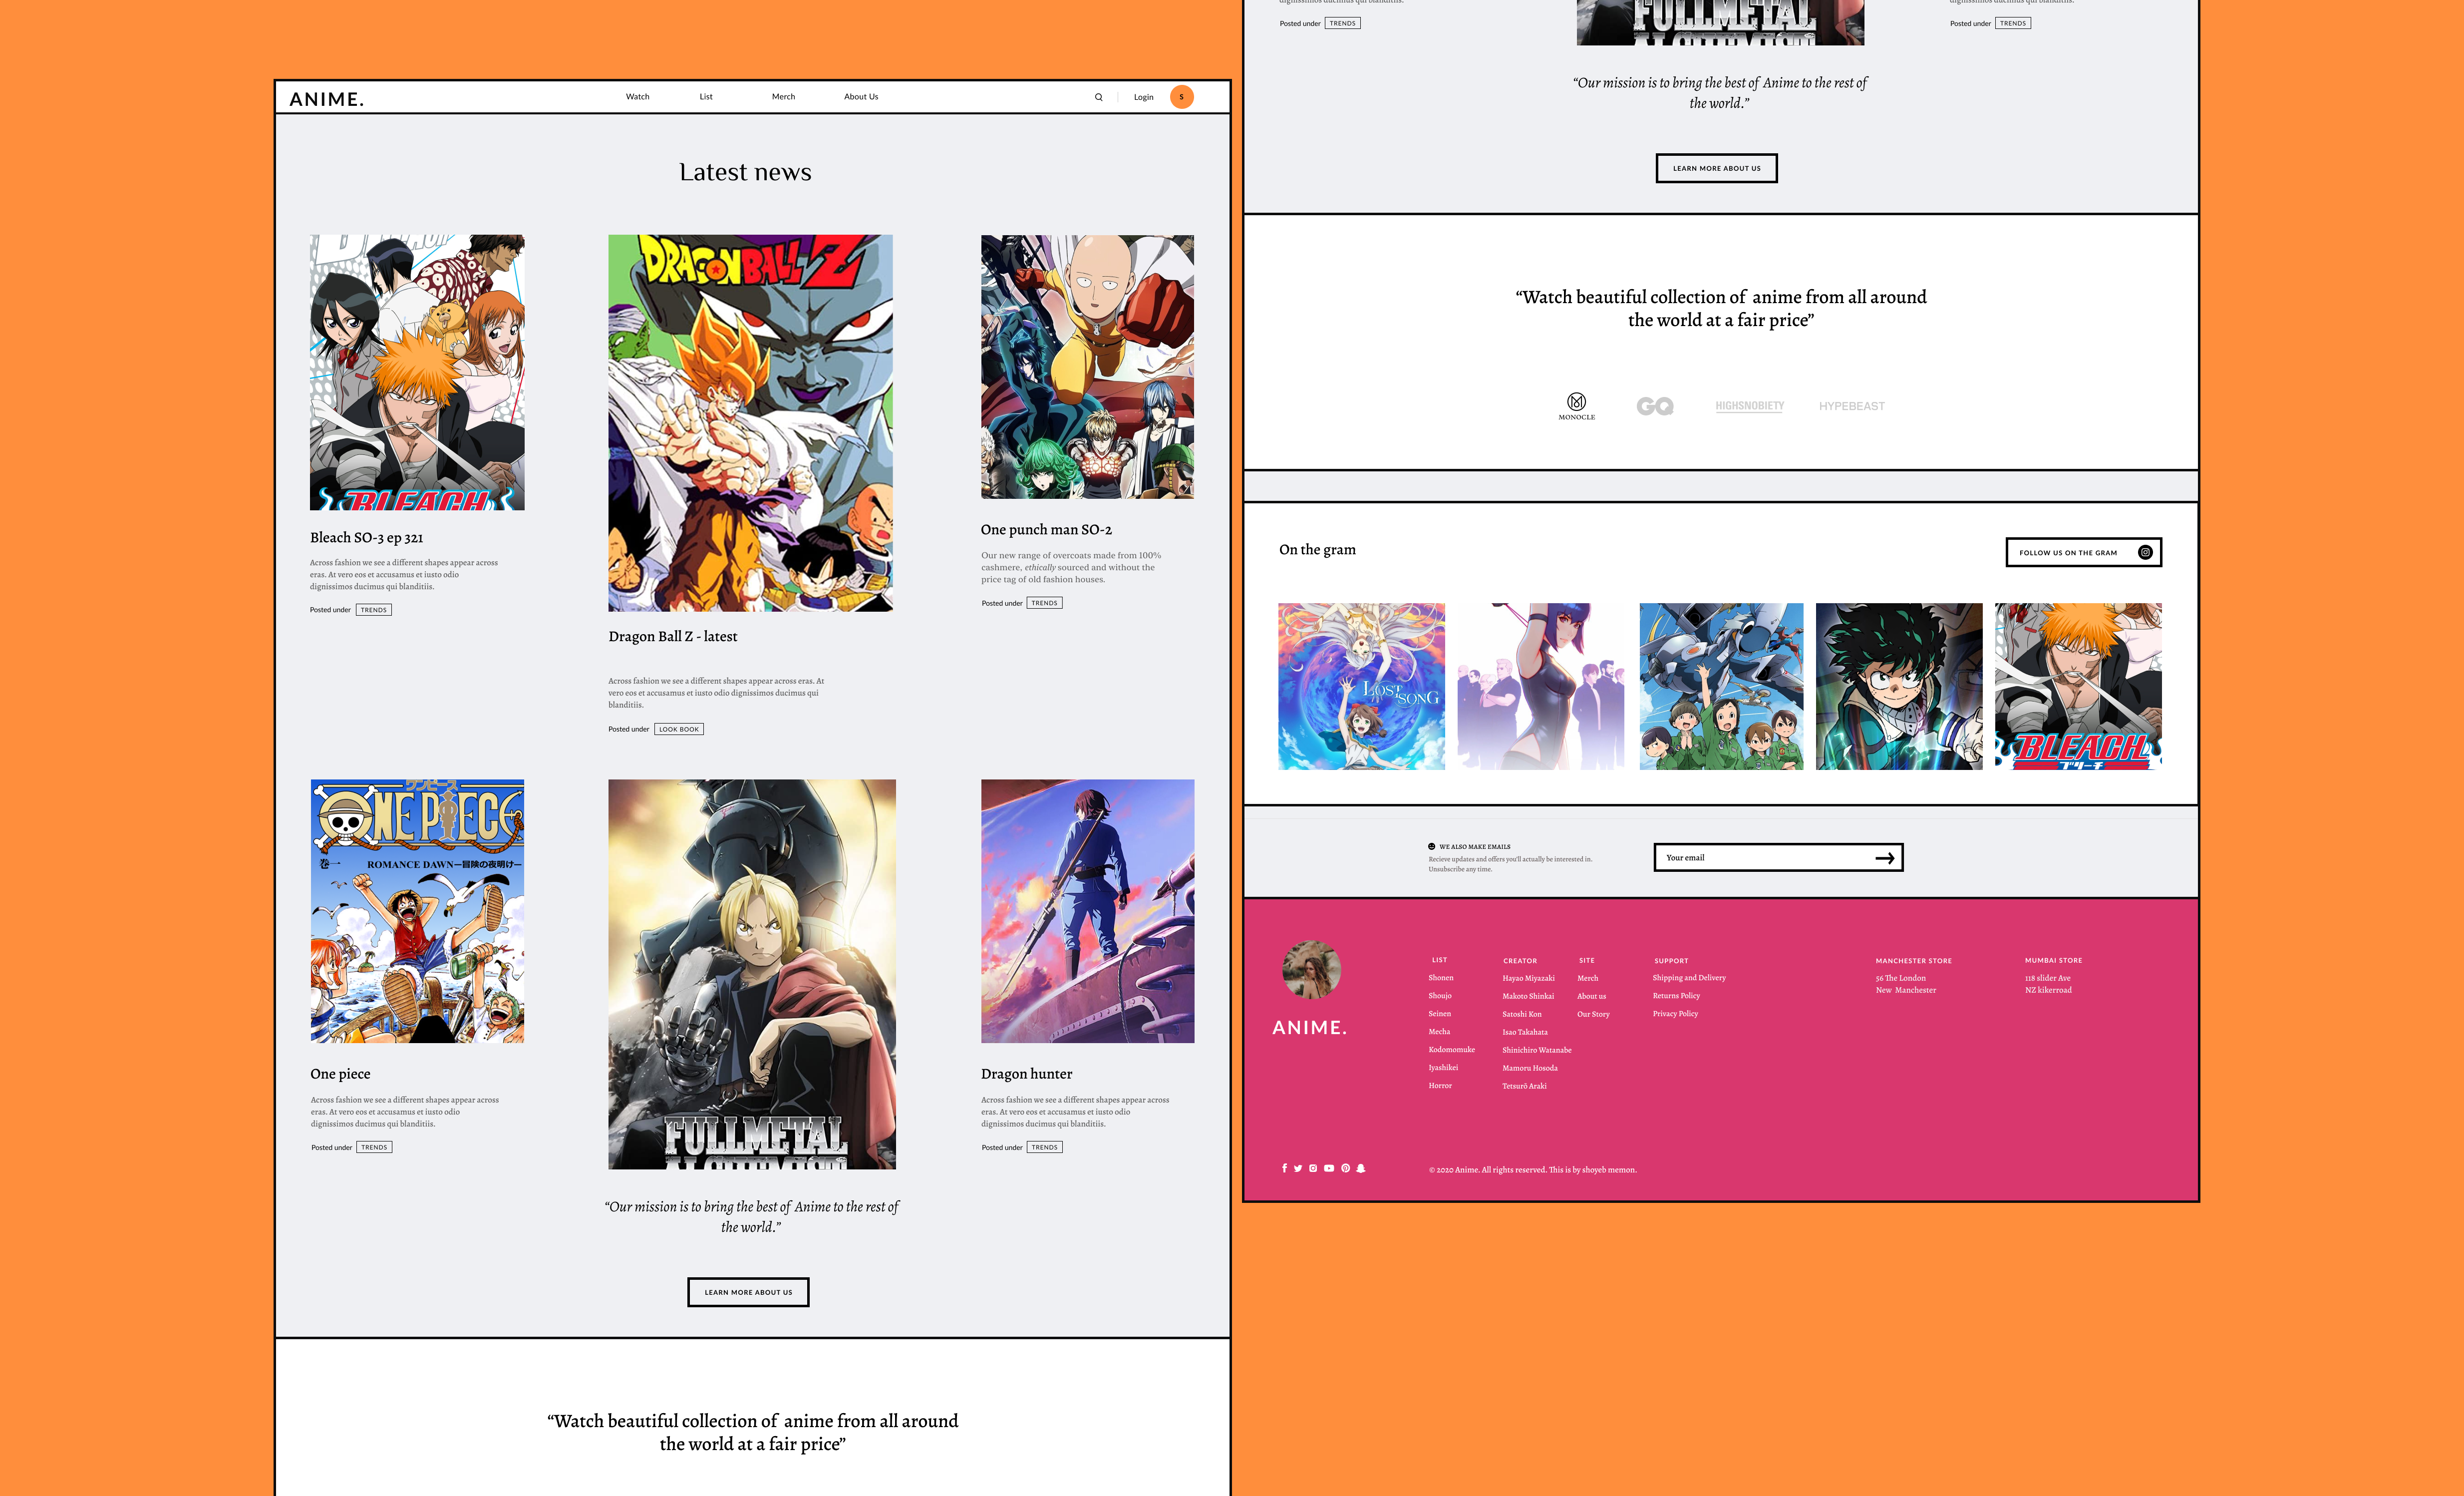Click the LOOK BOOK tag
This screenshot has height=1496, width=2464.
click(x=679, y=729)
